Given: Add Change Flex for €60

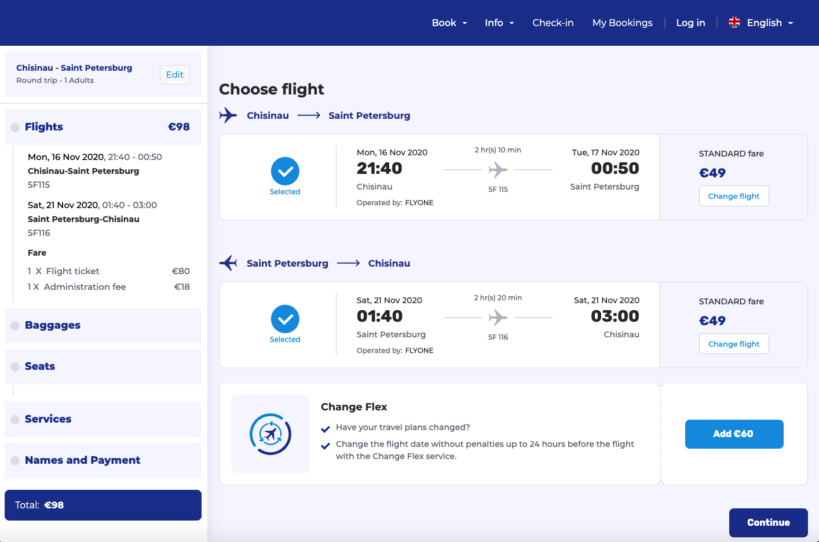Looking at the screenshot, I should 734,434.
